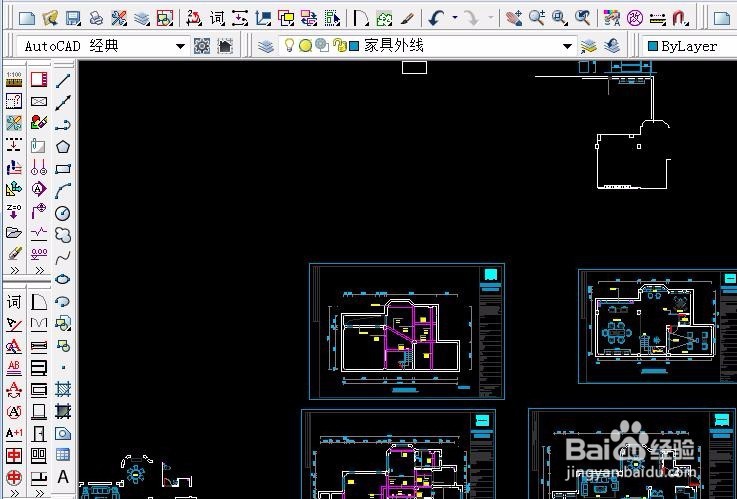Save the drawing with the floppy disk icon
Viewport: 737px width, 499px height.
(73, 18)
